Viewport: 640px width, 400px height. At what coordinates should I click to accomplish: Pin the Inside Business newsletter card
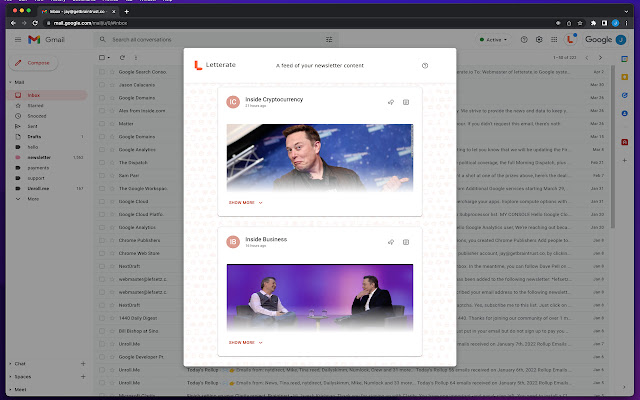[391, 242]
